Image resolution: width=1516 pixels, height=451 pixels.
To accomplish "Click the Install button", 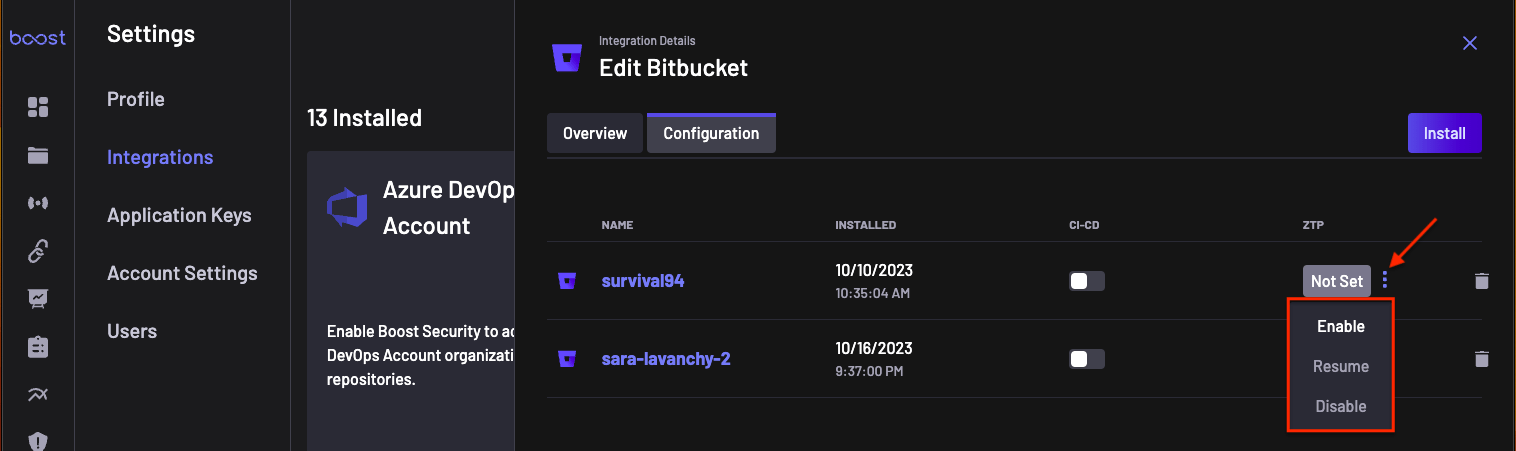I will pos(1444,133).
